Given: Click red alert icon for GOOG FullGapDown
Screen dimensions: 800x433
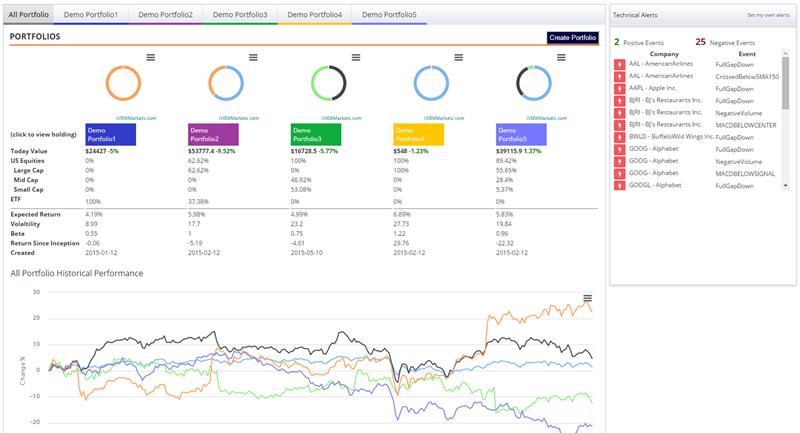Looking at the screenshot, I should 619,149.
